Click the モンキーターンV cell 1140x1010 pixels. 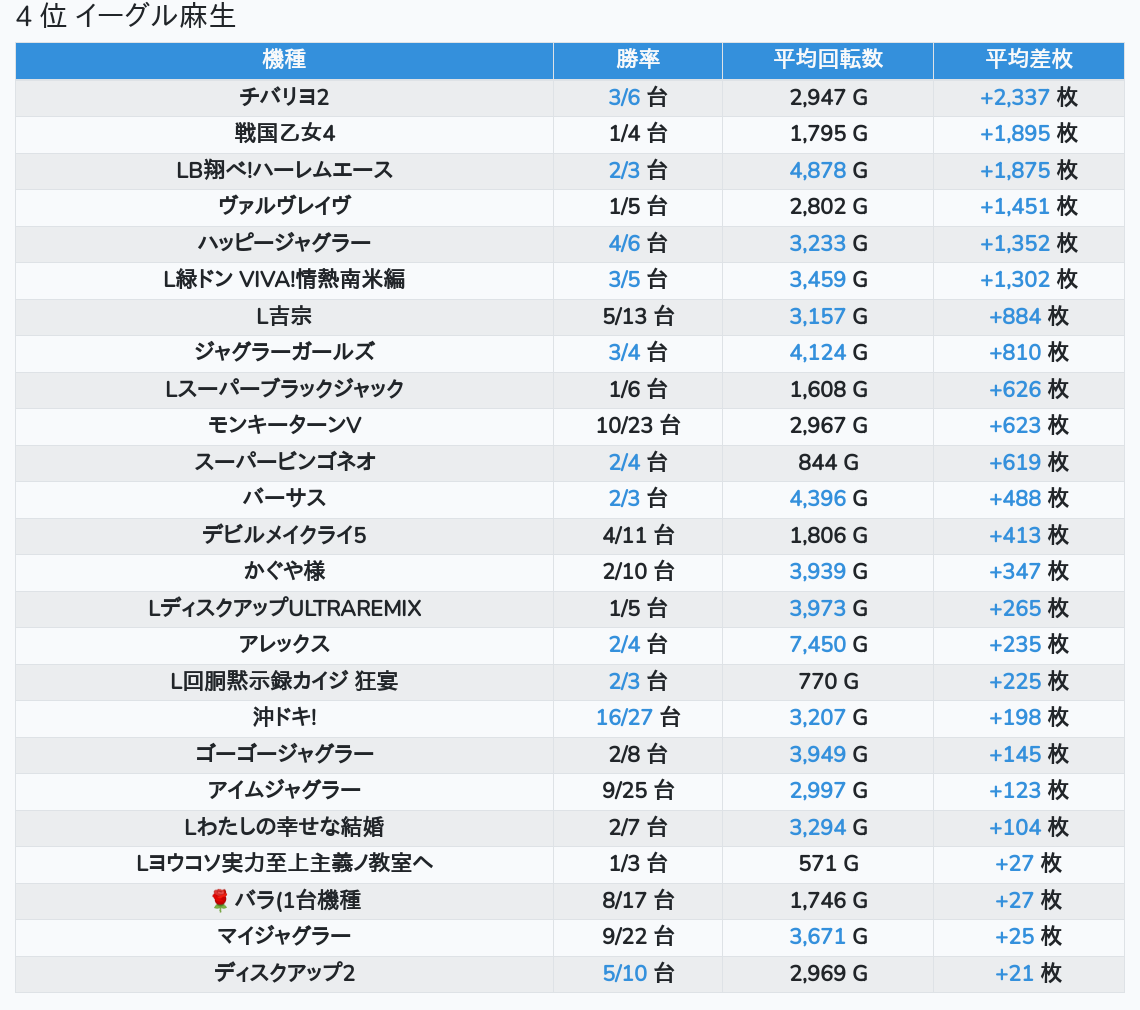284,425
